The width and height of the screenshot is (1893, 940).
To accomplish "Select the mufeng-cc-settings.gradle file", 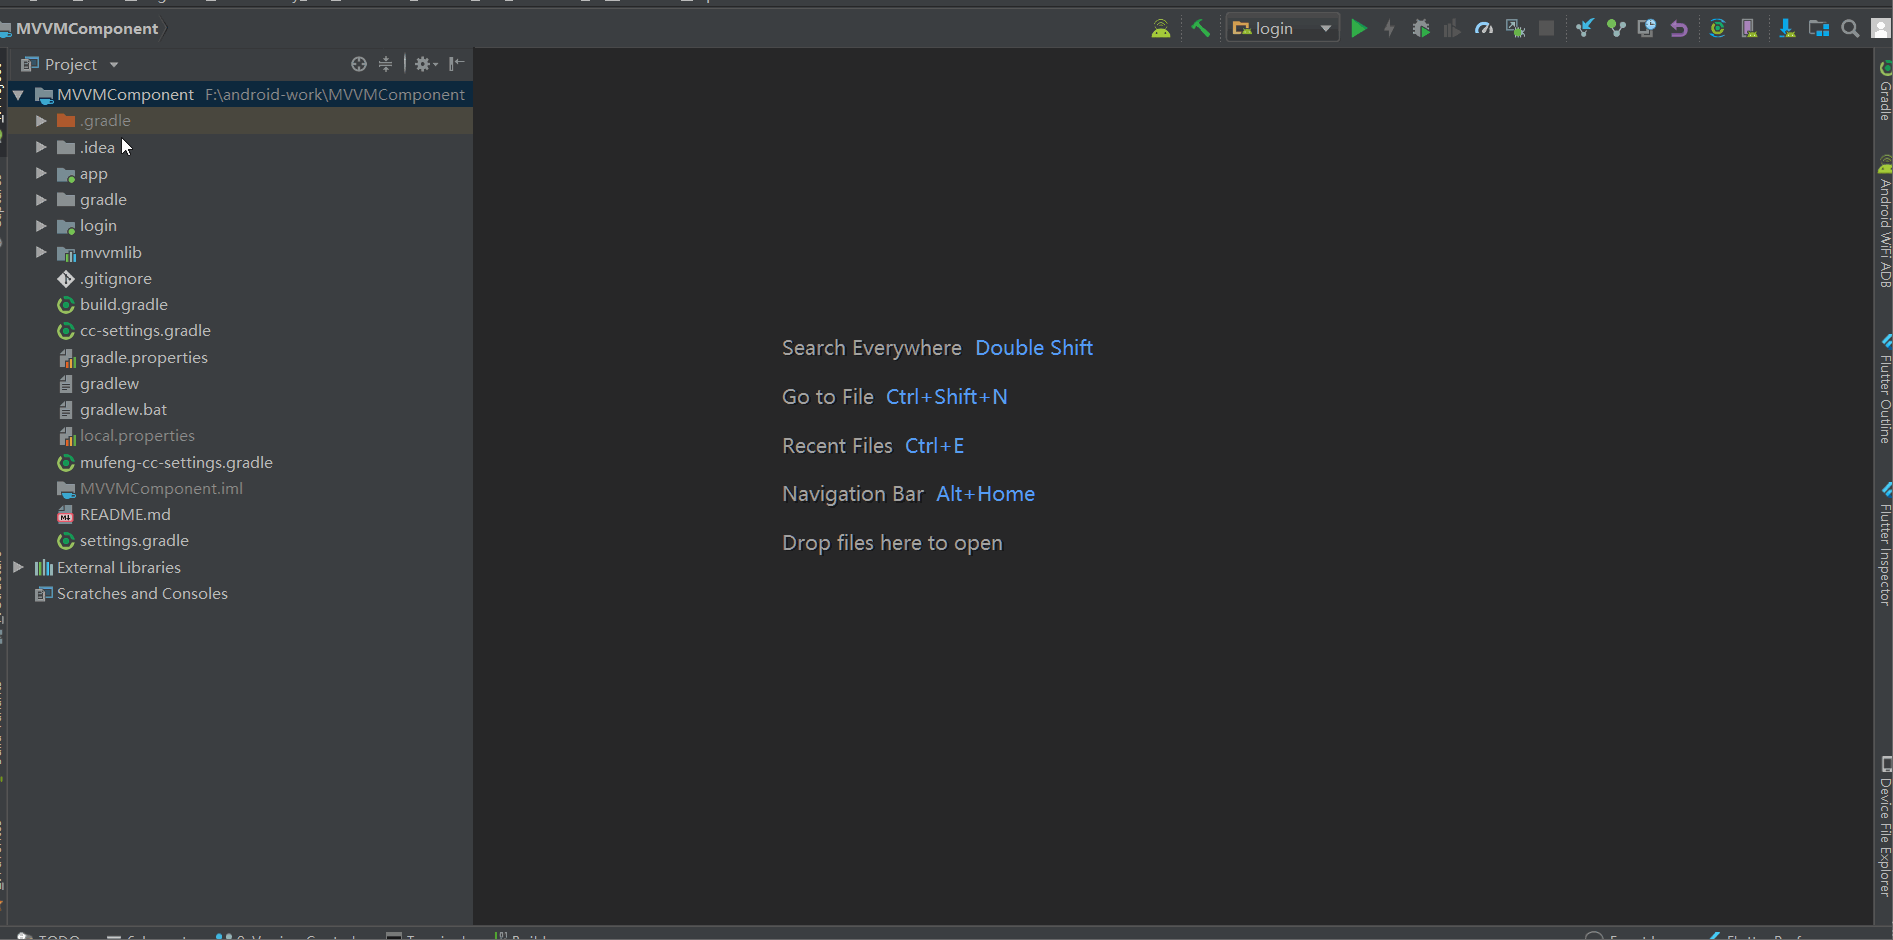I will (176, 463).
